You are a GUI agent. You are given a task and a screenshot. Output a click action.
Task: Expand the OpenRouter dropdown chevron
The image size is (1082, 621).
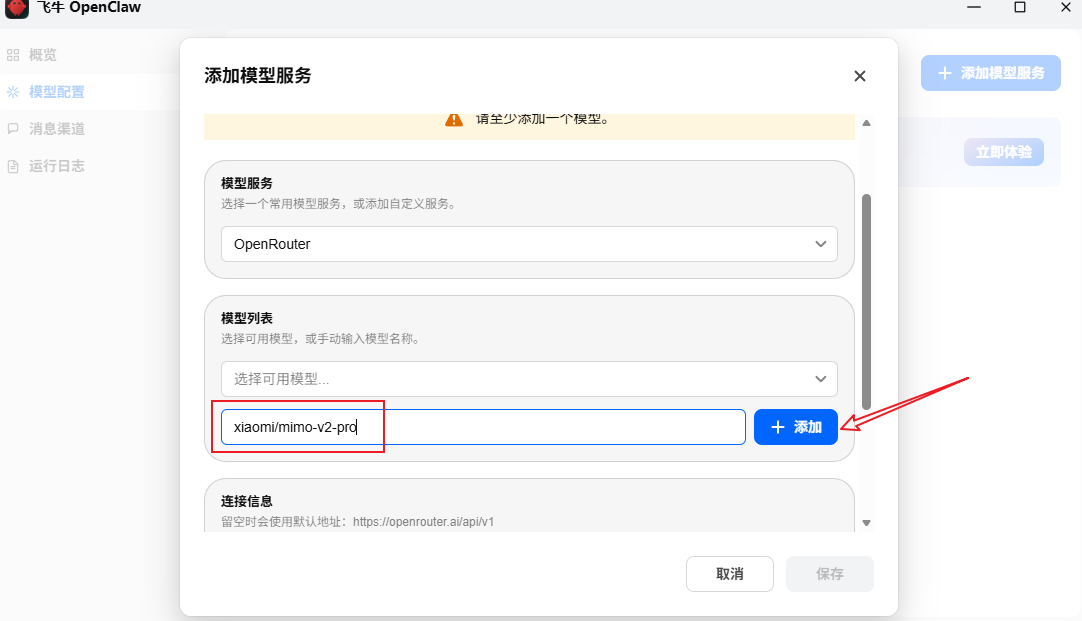(x=820, y=244)
